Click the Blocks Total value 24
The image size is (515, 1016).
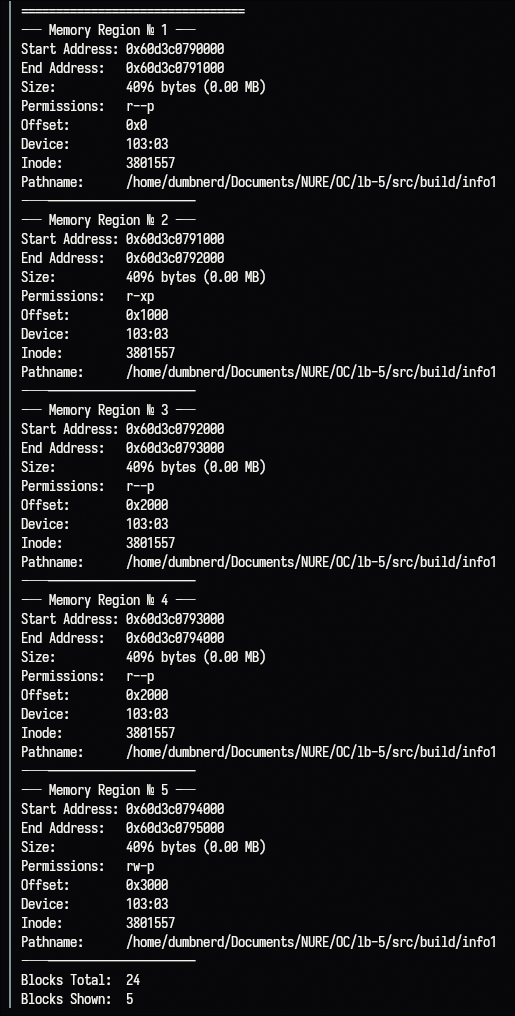133,980
